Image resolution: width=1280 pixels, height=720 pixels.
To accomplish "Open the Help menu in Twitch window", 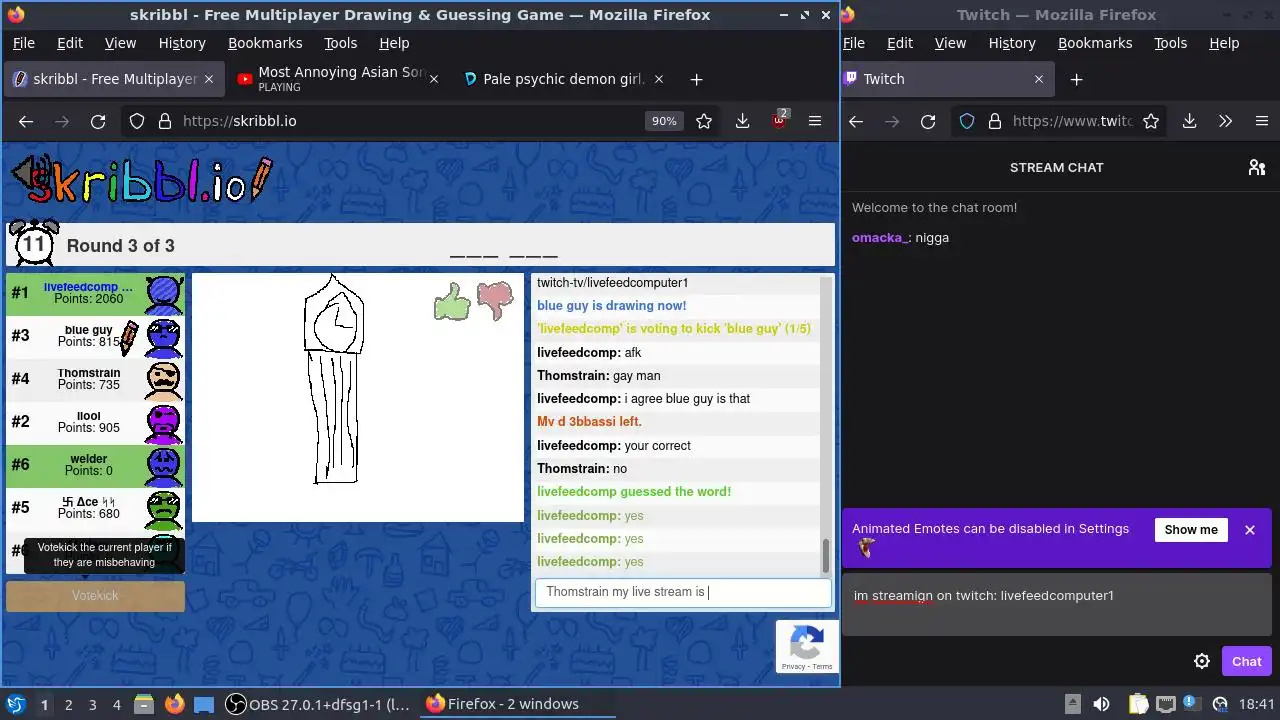I will point(1224,43).
